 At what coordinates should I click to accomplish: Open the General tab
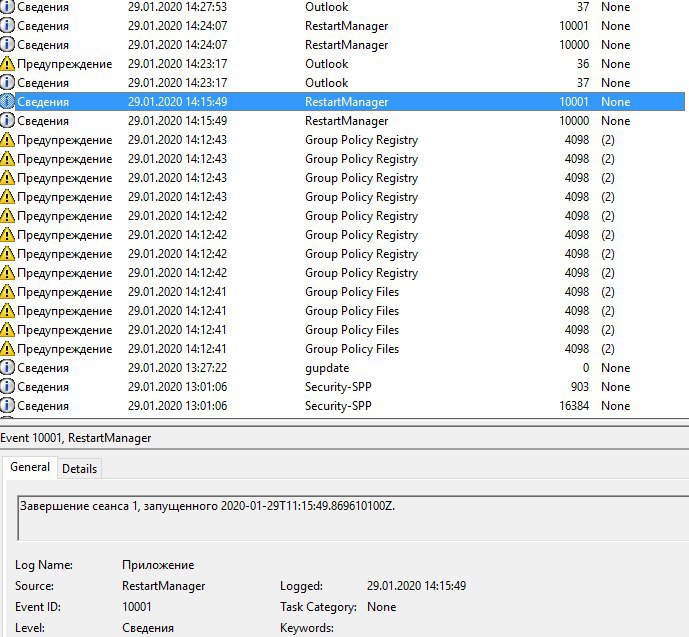click(x=30, y=467)
